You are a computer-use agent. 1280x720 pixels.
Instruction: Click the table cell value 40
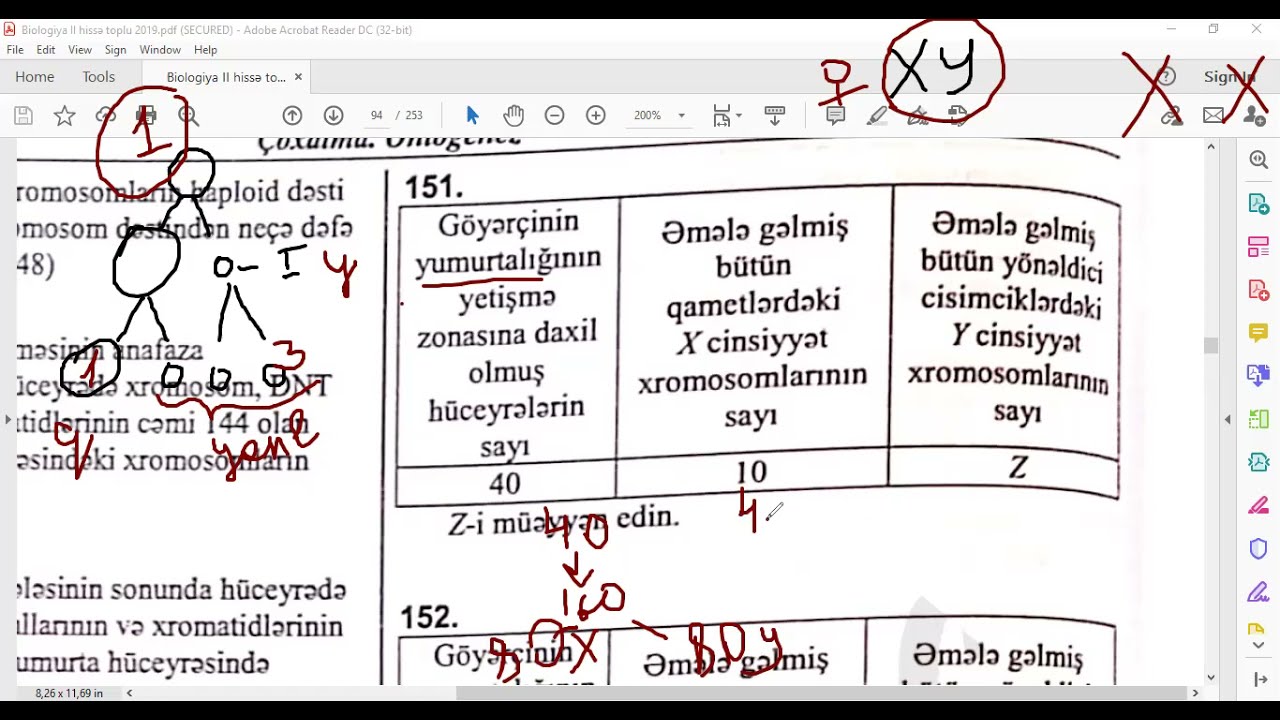point(505,484)
